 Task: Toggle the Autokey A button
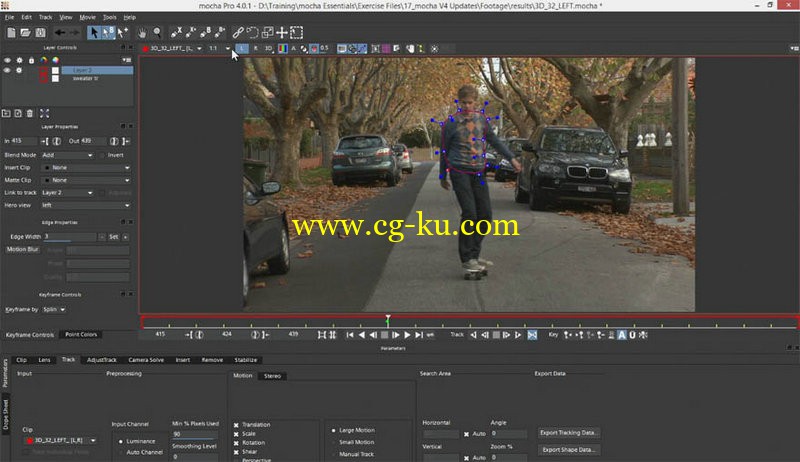(x=622, y=335)
